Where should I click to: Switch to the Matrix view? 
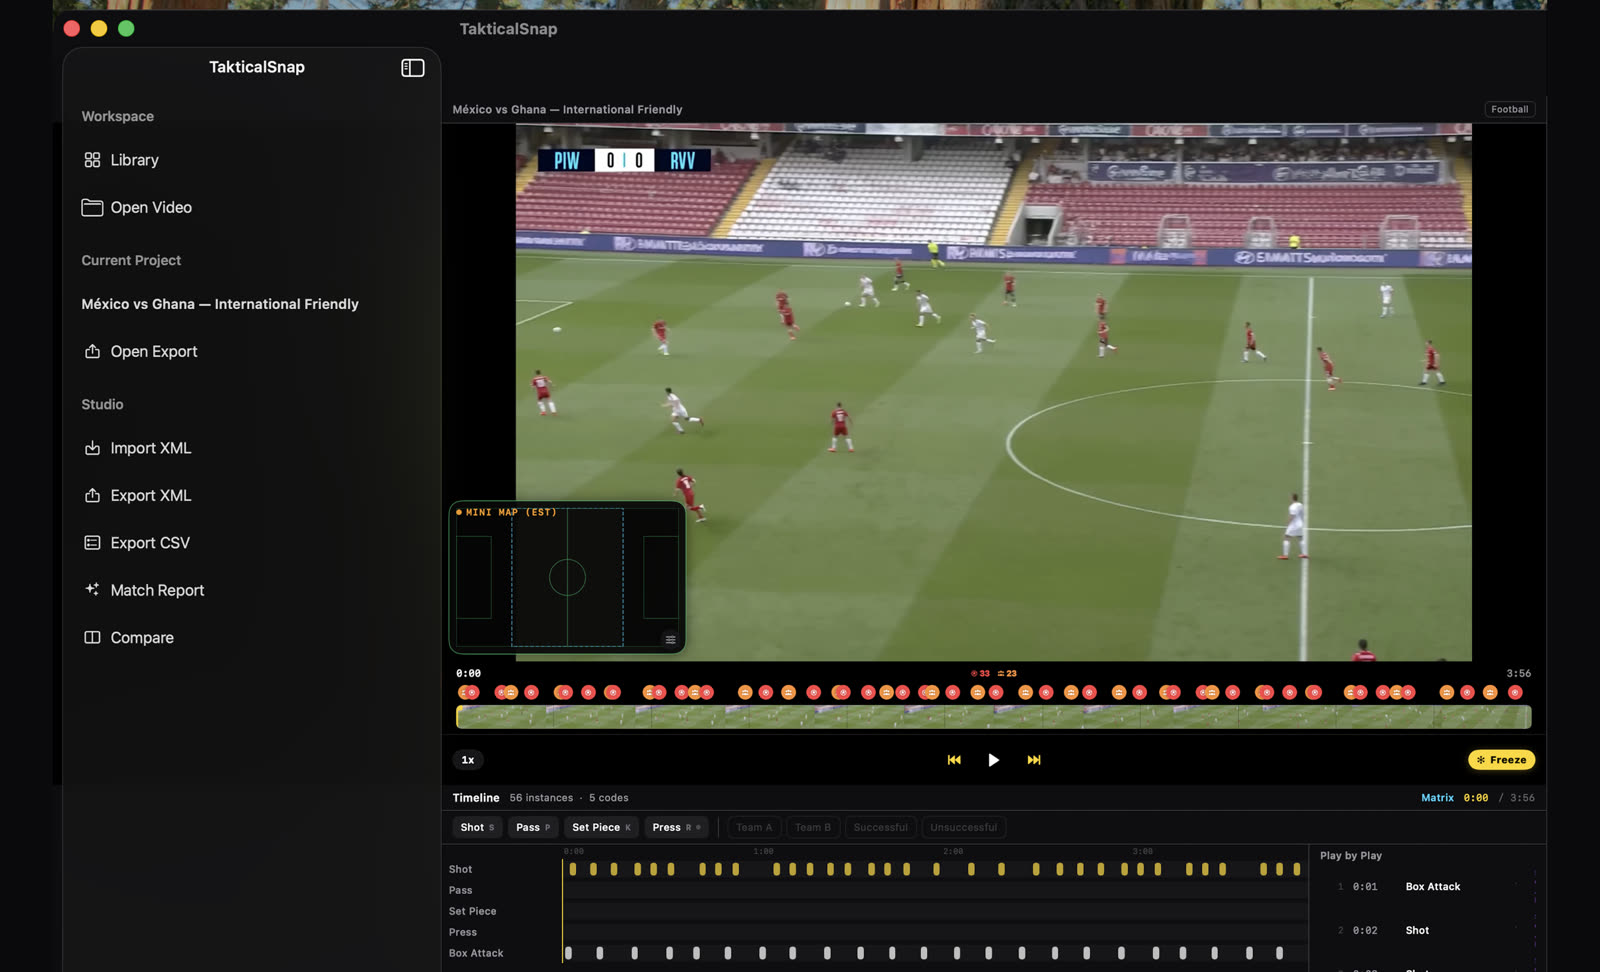[x=1437, y=798]
